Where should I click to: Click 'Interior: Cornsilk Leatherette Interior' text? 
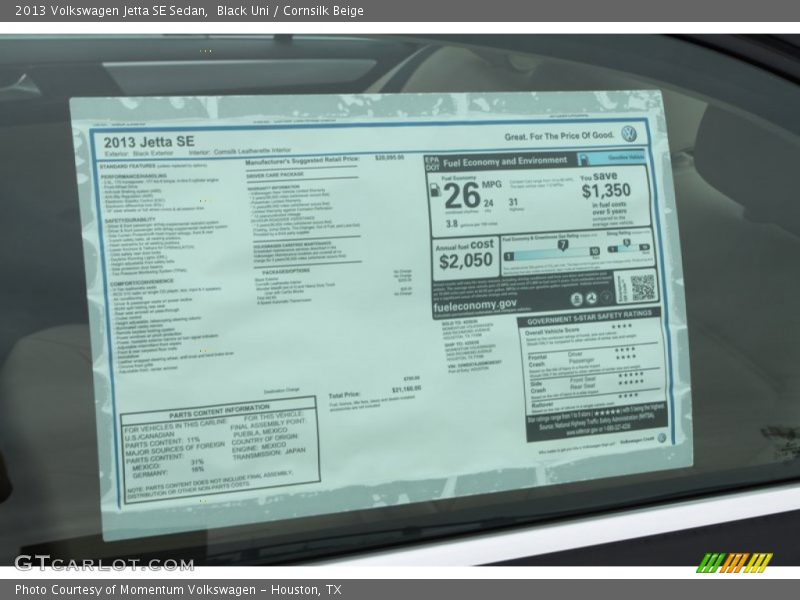click(x=240, y=151)
